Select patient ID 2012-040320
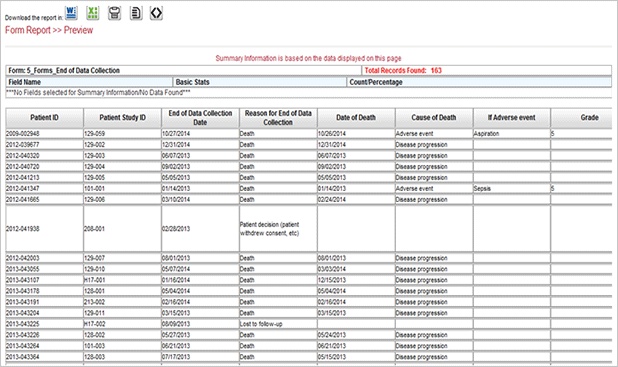This screenshot has width=618, height=367. pyautogui.click(x=22, y=156)
